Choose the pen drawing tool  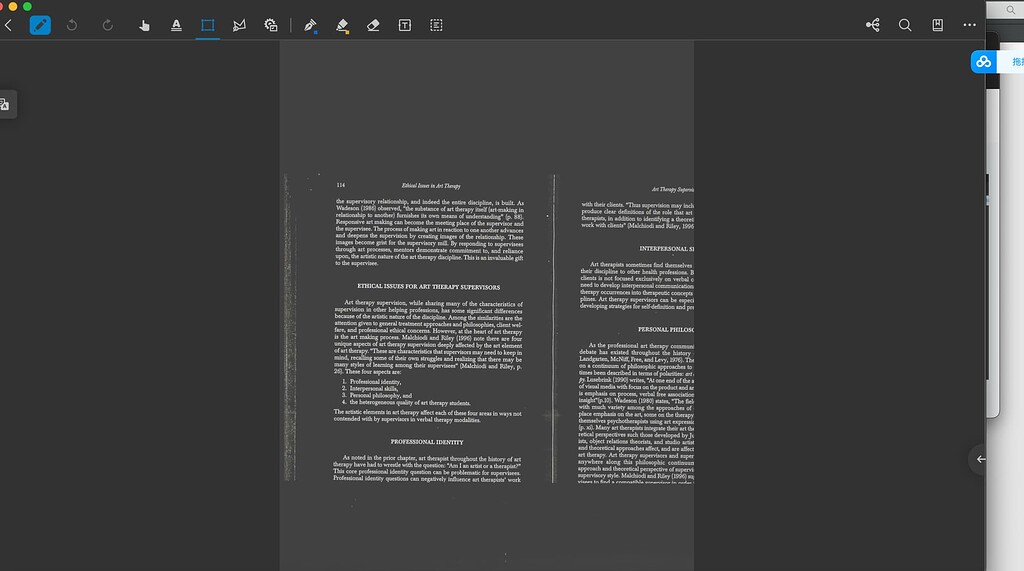(x=310, y=25)
